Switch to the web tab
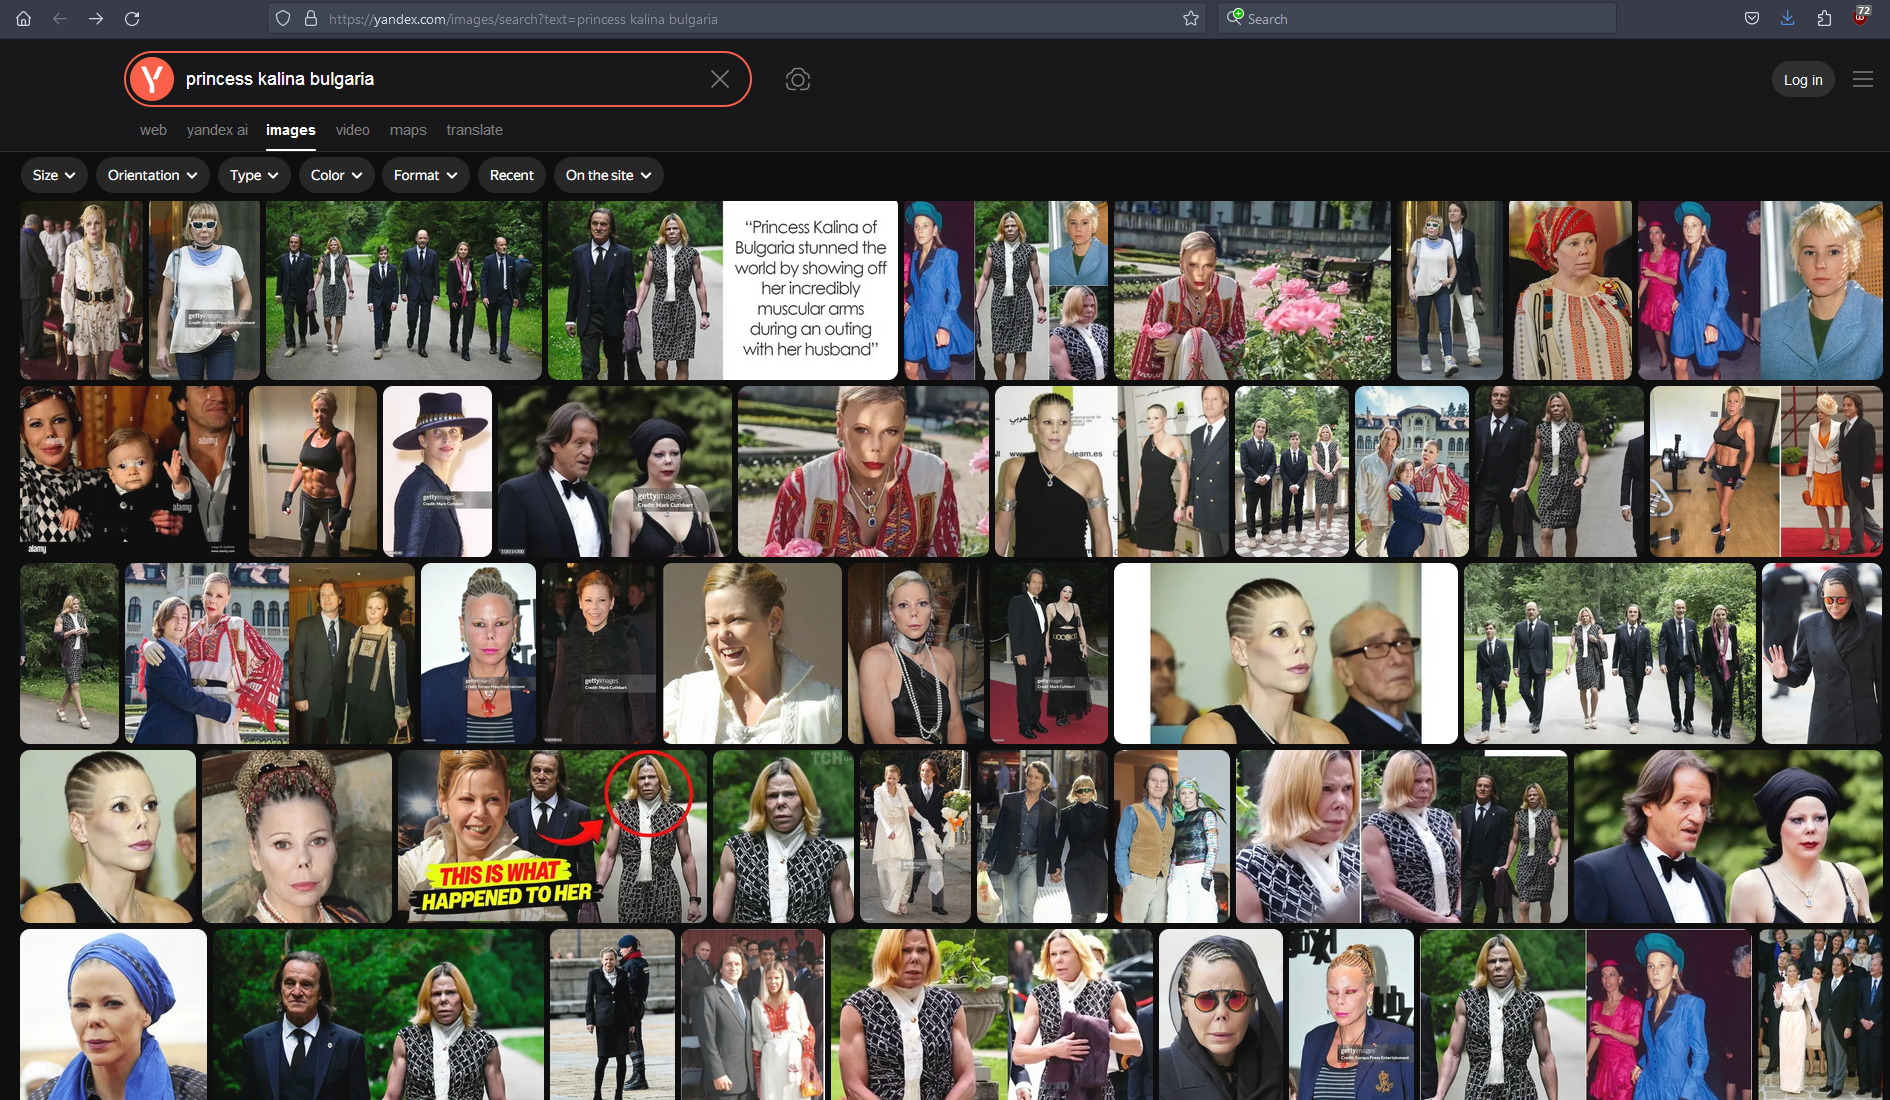Screen dimensions: 1890x1100 (x=153, y=130)
